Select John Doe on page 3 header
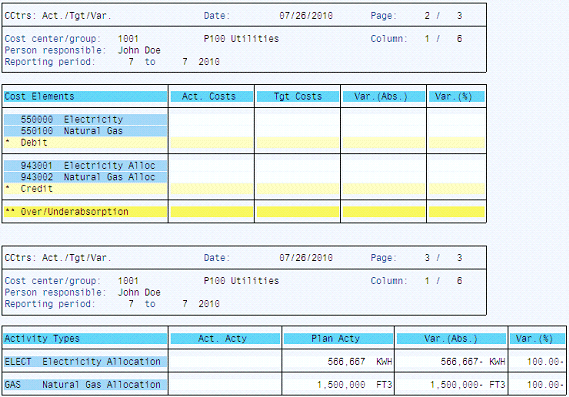 pyautogui.click(x=139, y=292)
